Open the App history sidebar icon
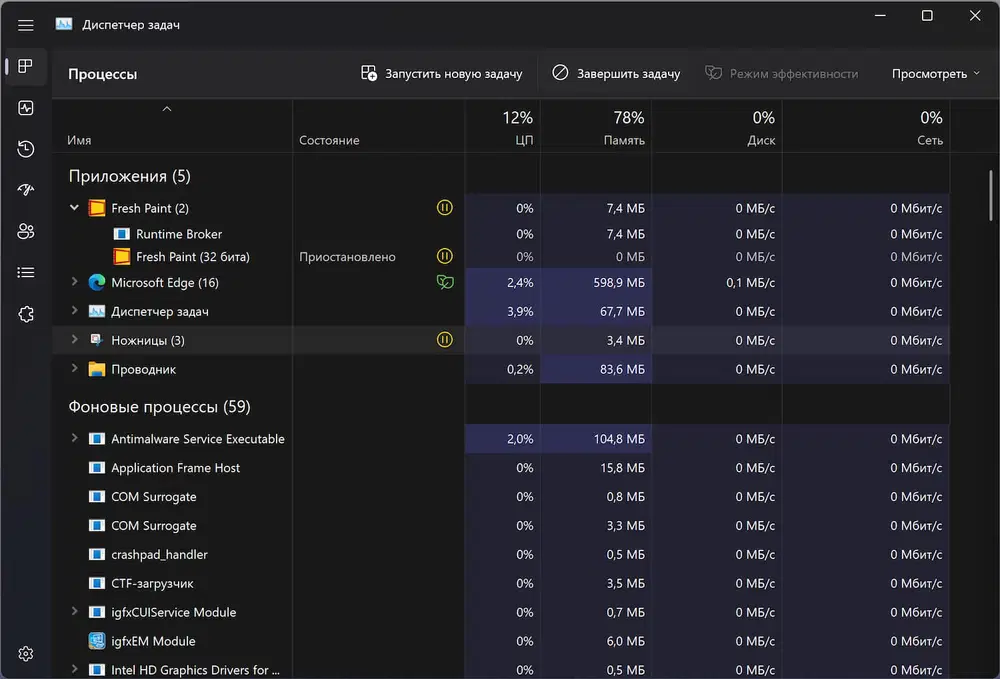The image size is (1000, 679). [26, 149]
